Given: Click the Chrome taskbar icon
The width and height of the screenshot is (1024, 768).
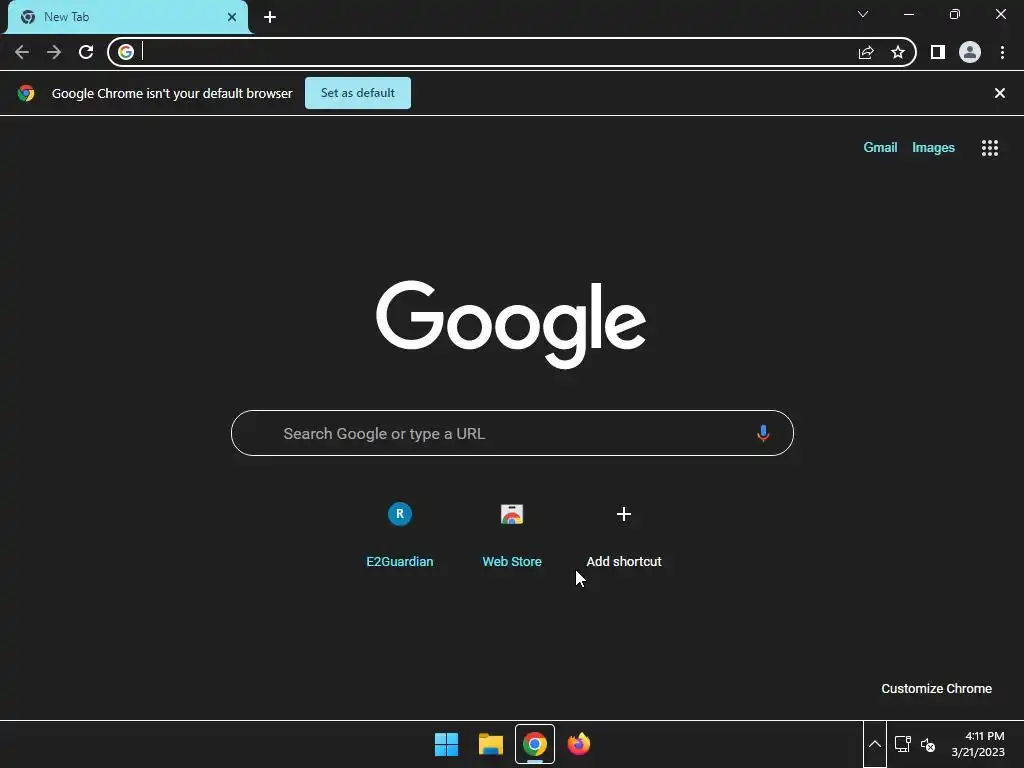Looking at the screenshot, I should pos(535,744).
